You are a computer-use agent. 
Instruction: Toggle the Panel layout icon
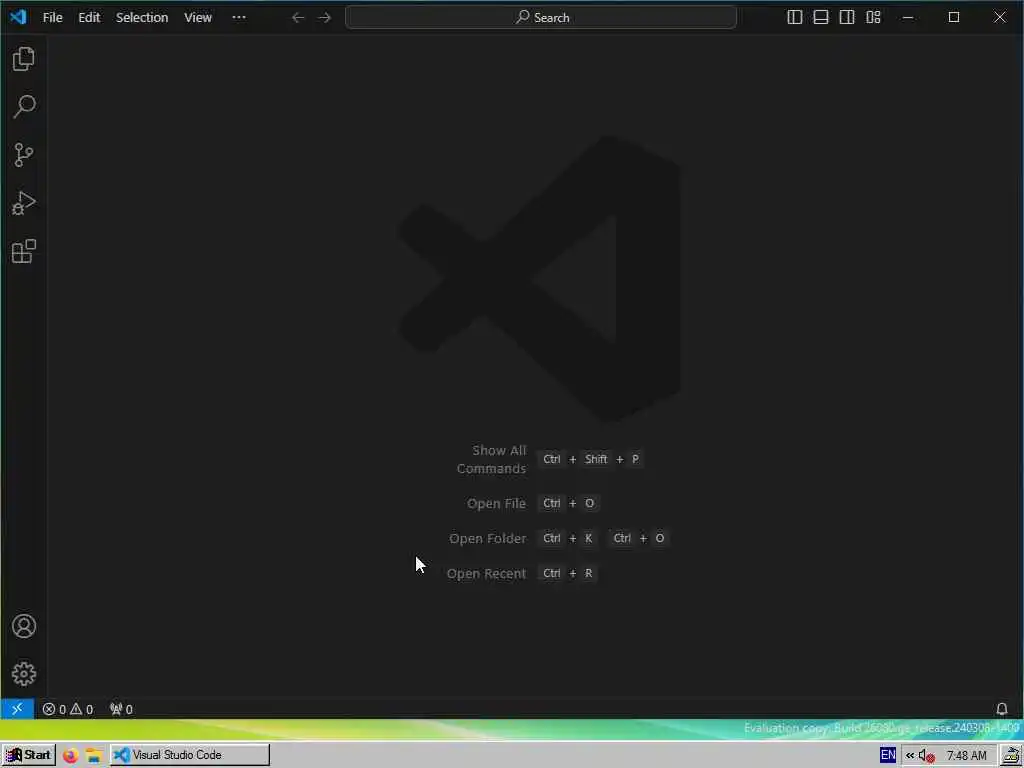click(821, 18)
